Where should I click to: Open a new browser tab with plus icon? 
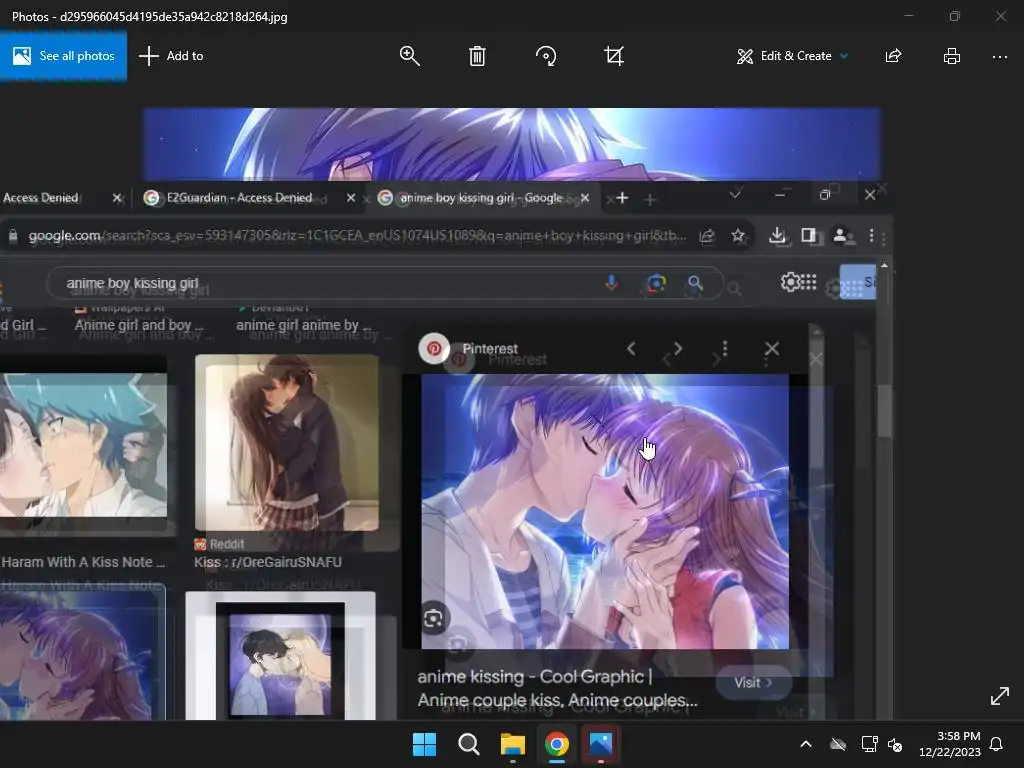622,198
